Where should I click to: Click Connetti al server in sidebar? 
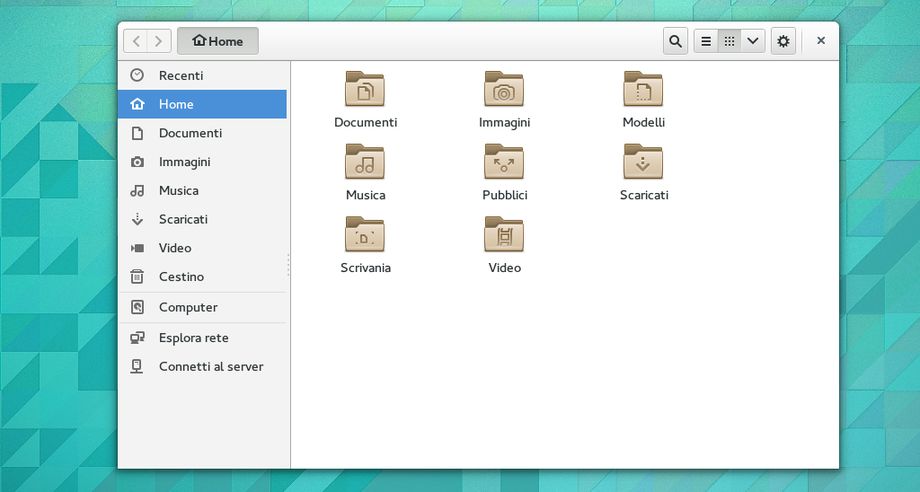tap(210, 366)
